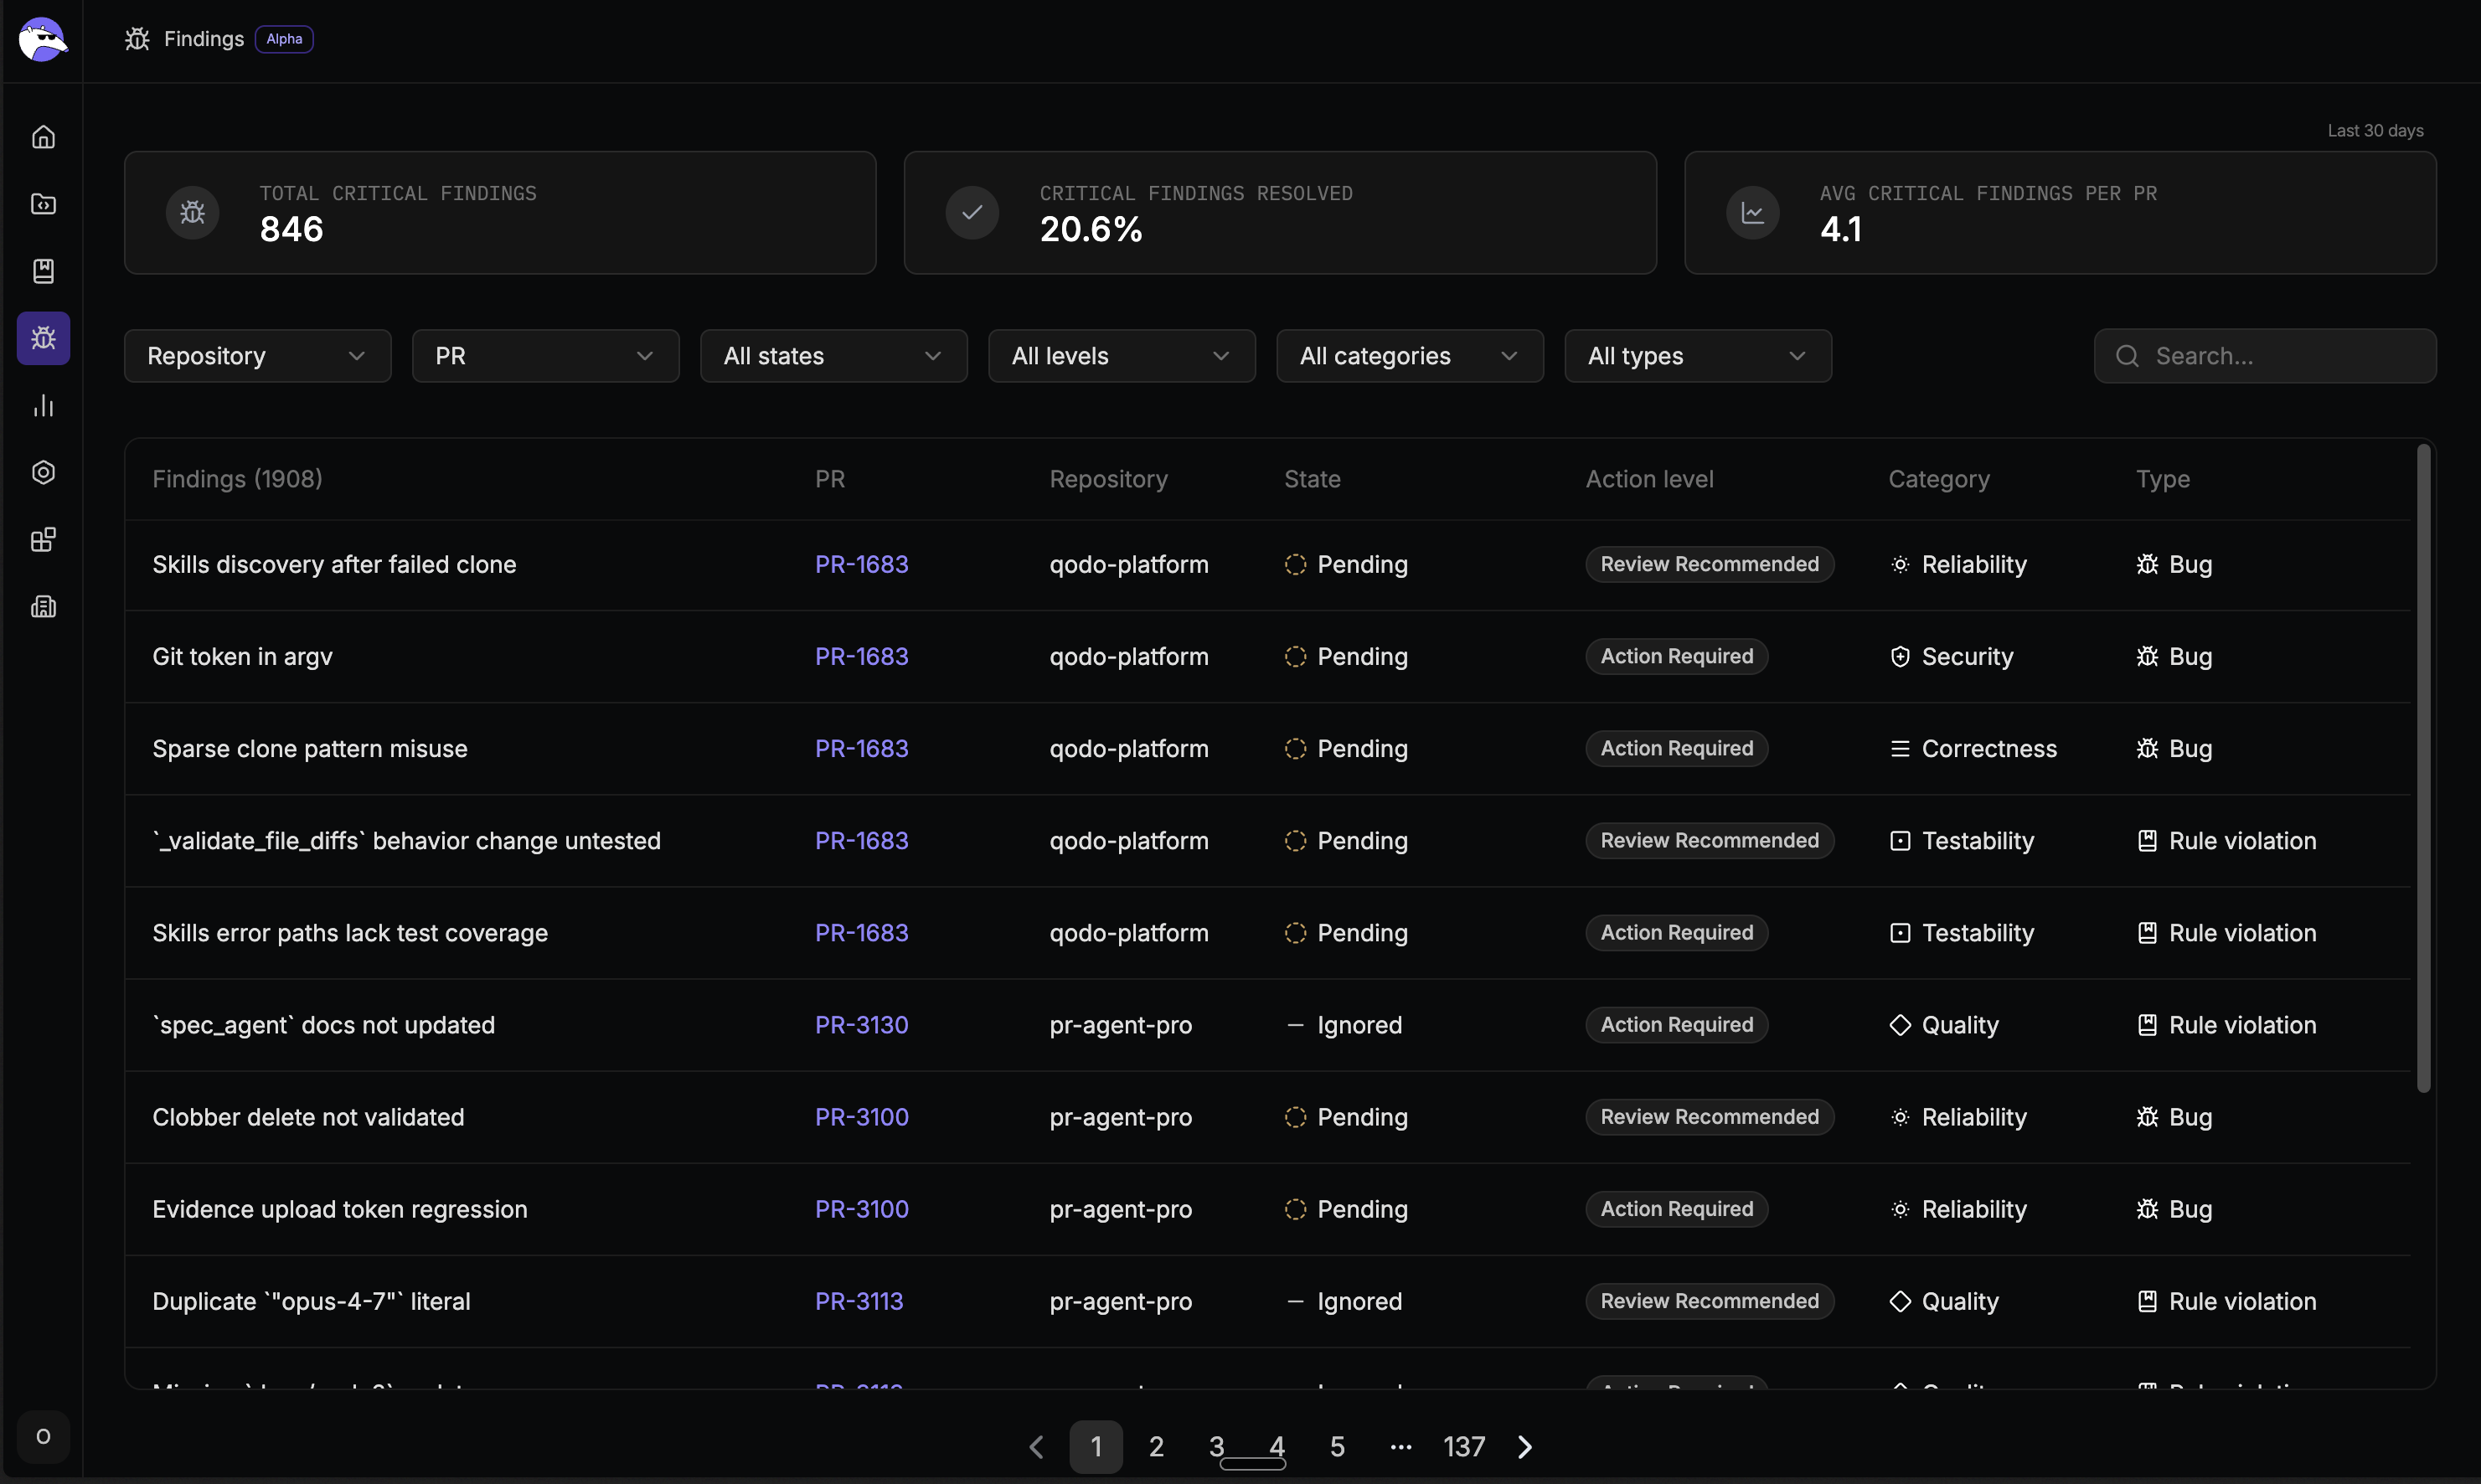Click the chart icon on the Avg Critical Findings card
Viewport: 2481px width, 1484px height.
pos(1752,212)
